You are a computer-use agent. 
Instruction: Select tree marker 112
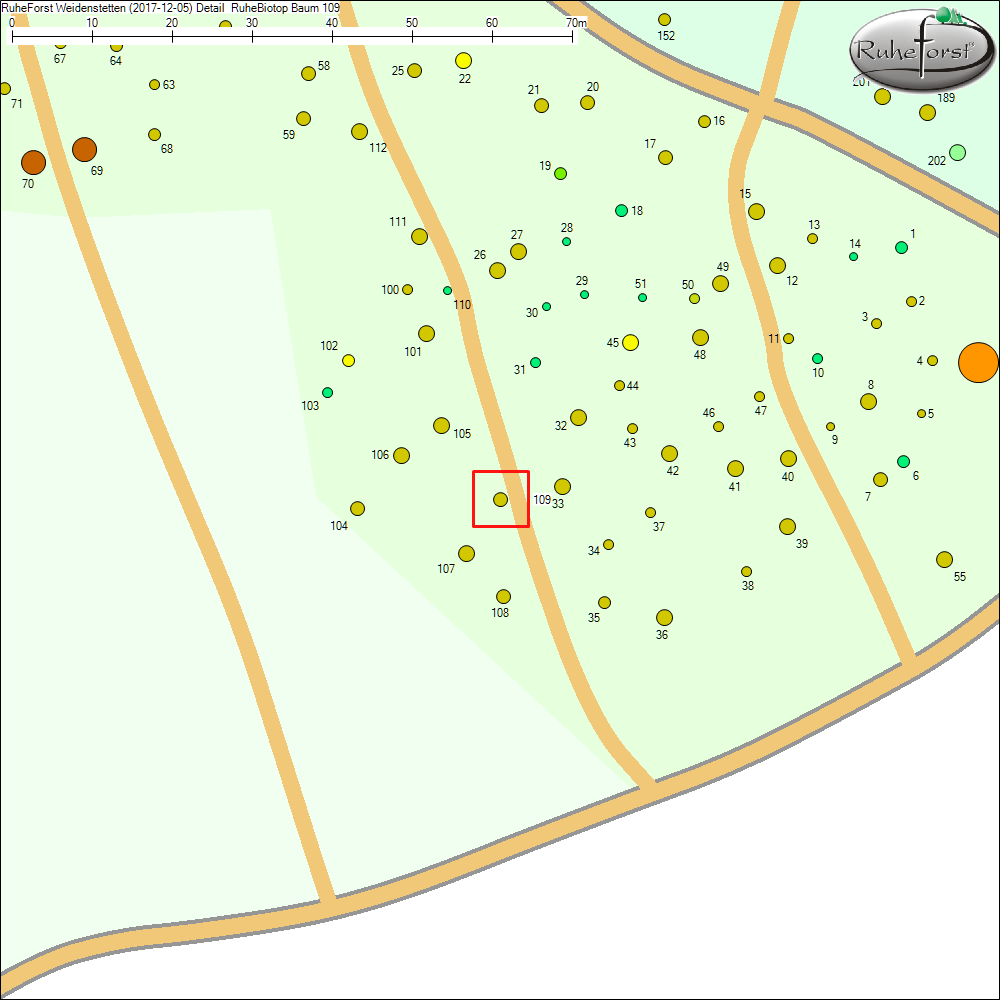(x=359, y=131)
